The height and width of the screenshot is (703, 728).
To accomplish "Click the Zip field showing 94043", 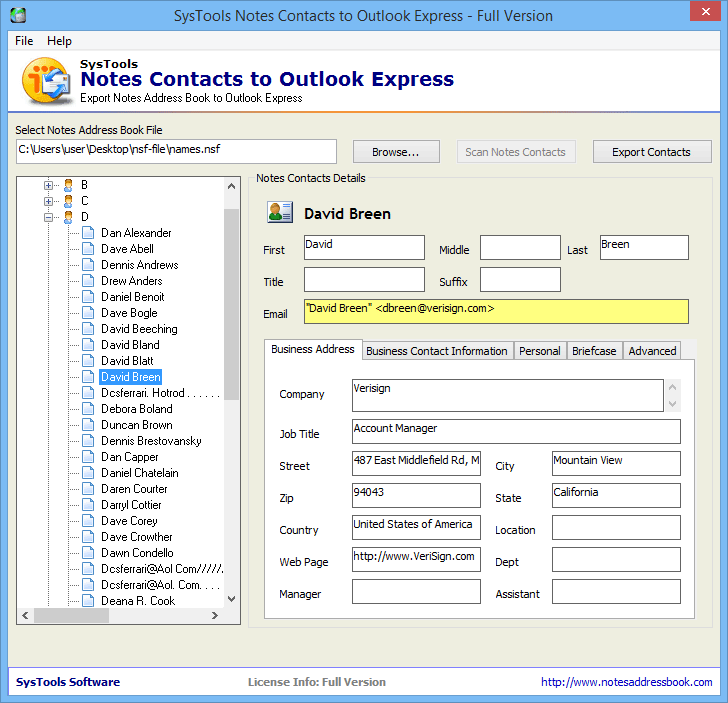I will [416, 495].
